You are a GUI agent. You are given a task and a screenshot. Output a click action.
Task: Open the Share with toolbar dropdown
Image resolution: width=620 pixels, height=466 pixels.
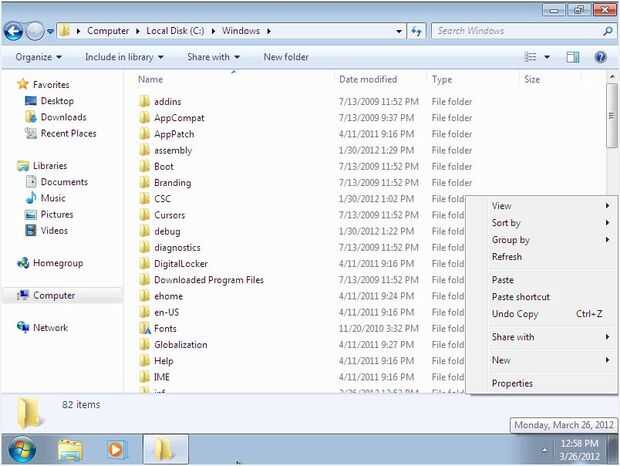point(214,57)
